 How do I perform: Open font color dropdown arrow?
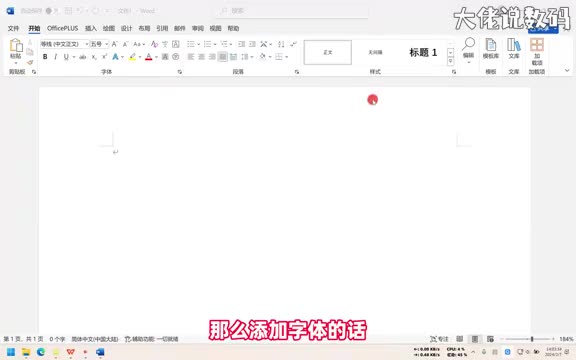[156, 57]
